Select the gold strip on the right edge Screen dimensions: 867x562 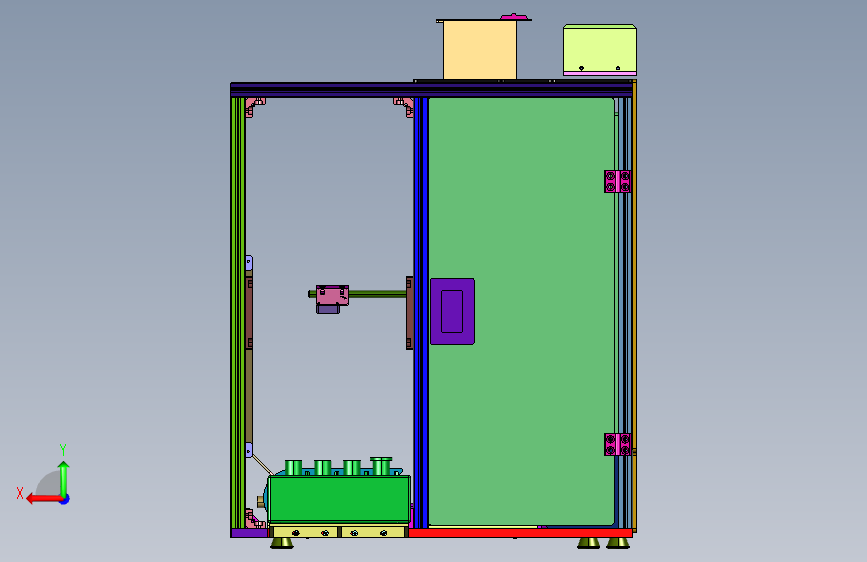point(635,306)
